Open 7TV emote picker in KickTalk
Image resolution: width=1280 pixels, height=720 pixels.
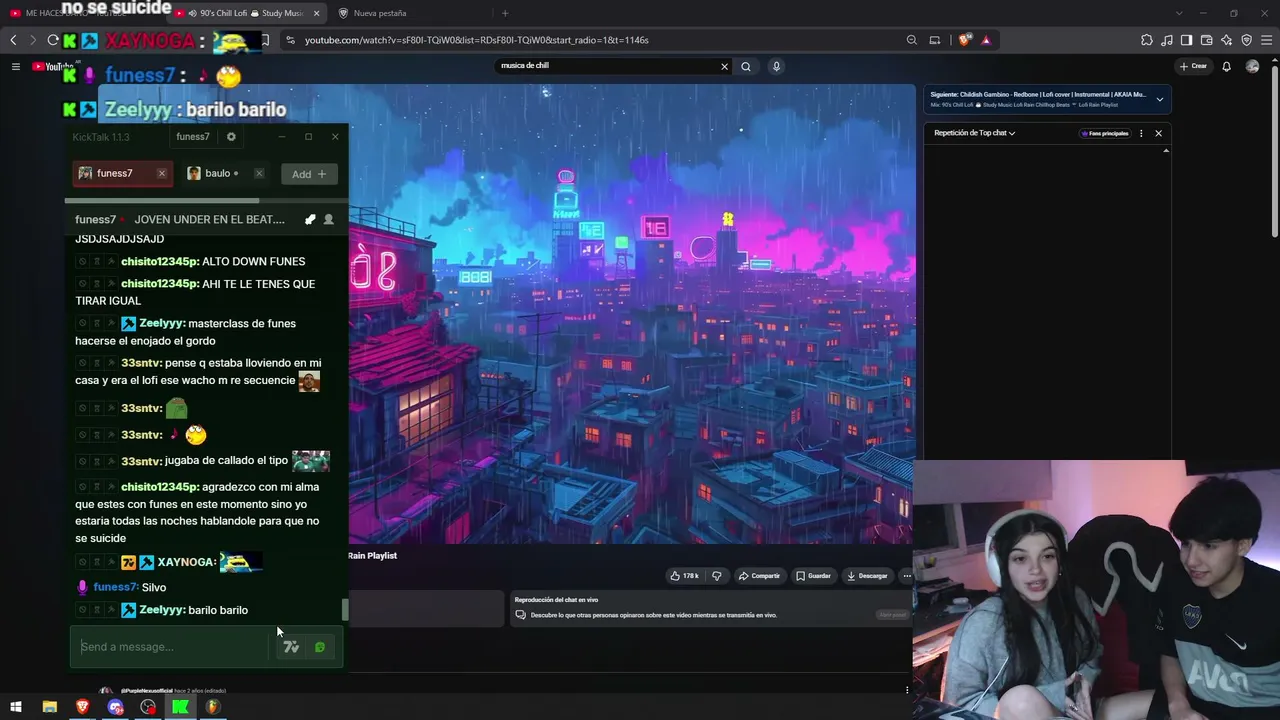[291, 647]
